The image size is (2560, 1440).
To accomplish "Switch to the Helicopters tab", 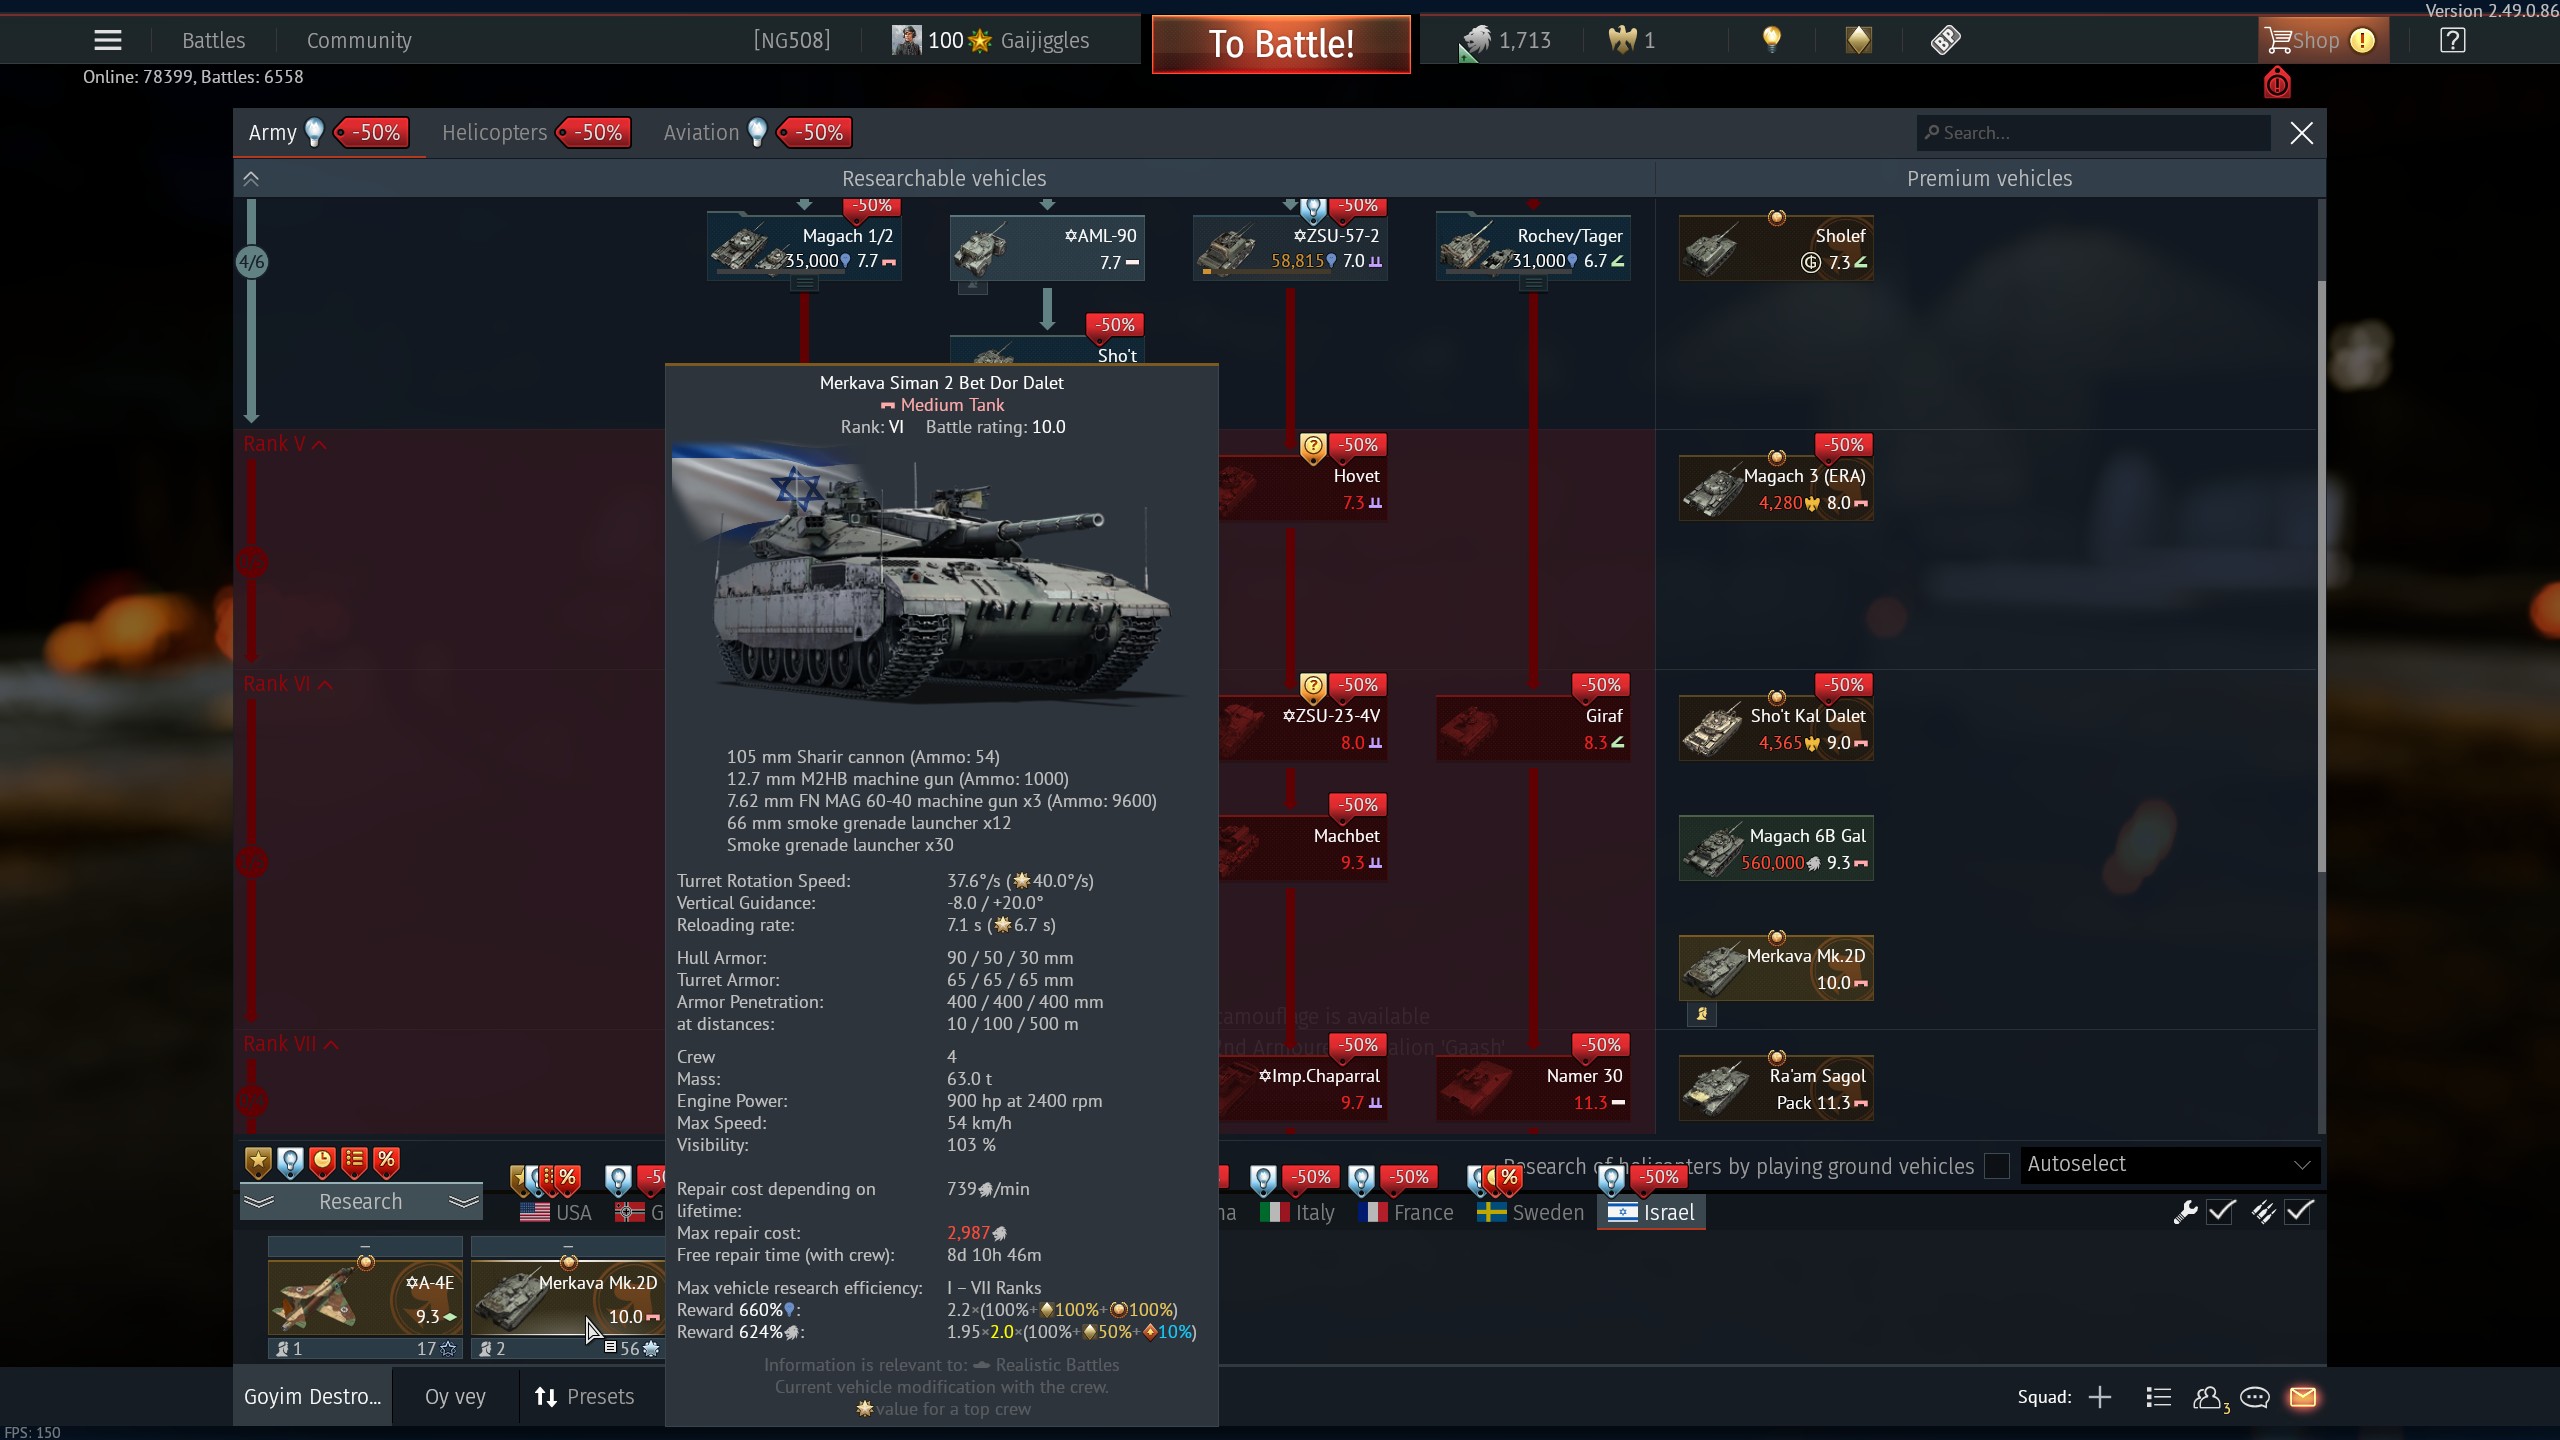I will (494, 133).
